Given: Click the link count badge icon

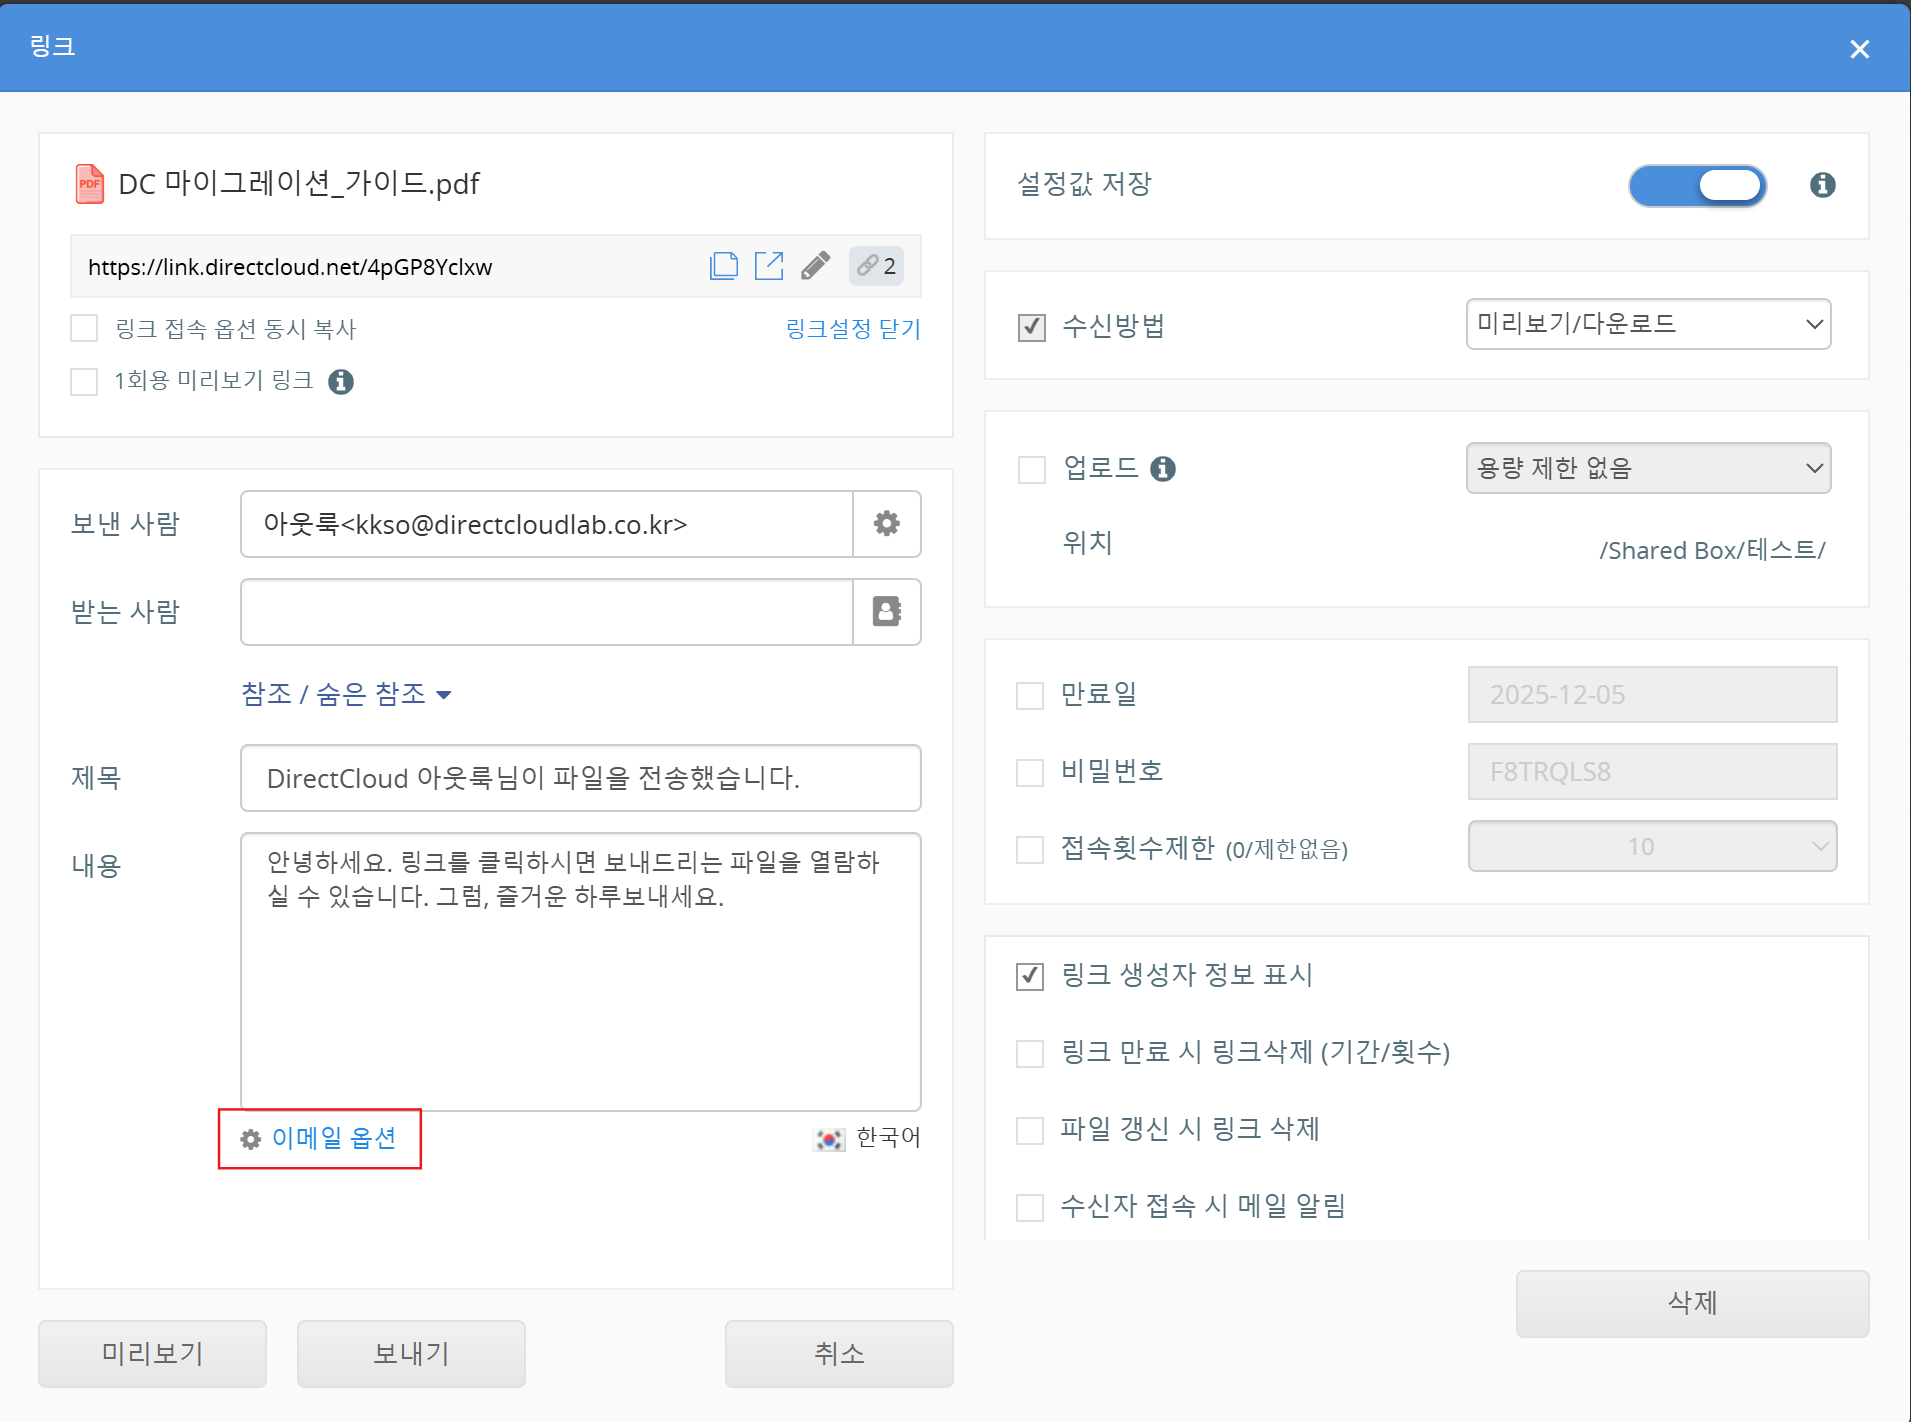Looking at the screenshot, I should click(876, 266).
